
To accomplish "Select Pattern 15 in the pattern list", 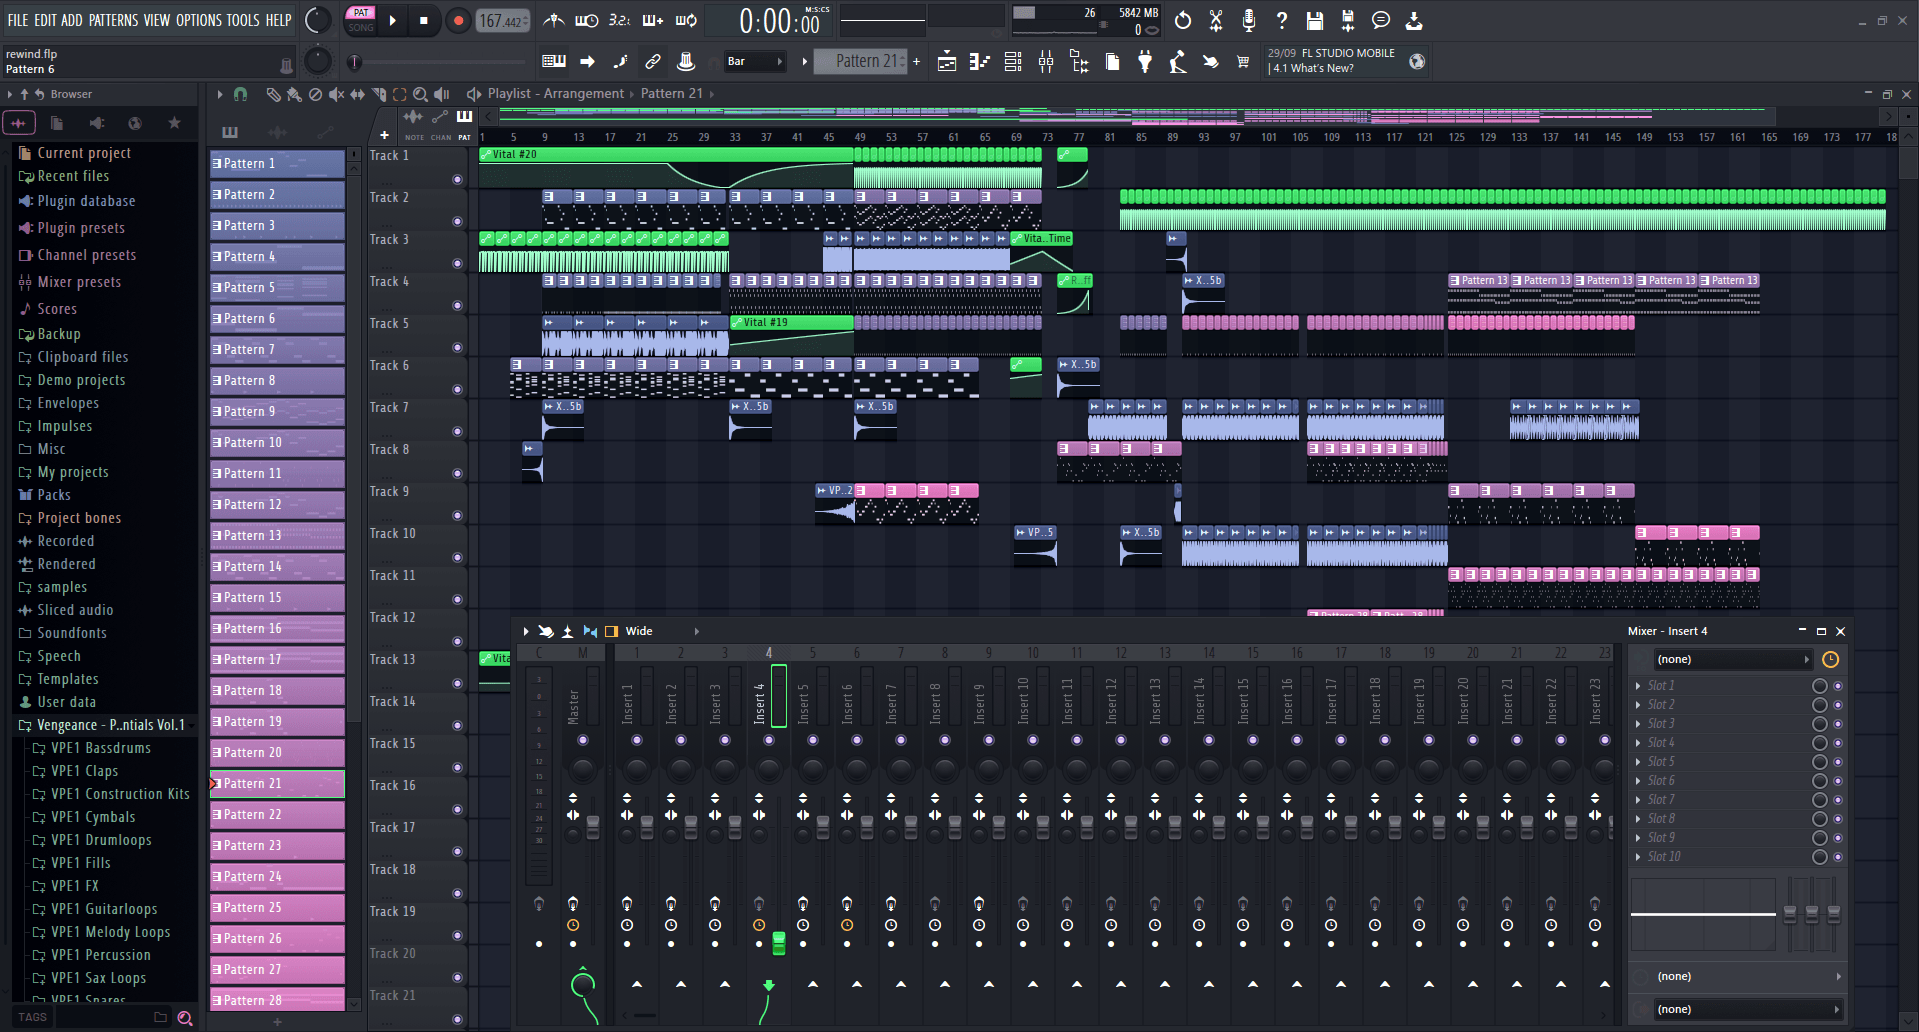I will tap(277, 597).
